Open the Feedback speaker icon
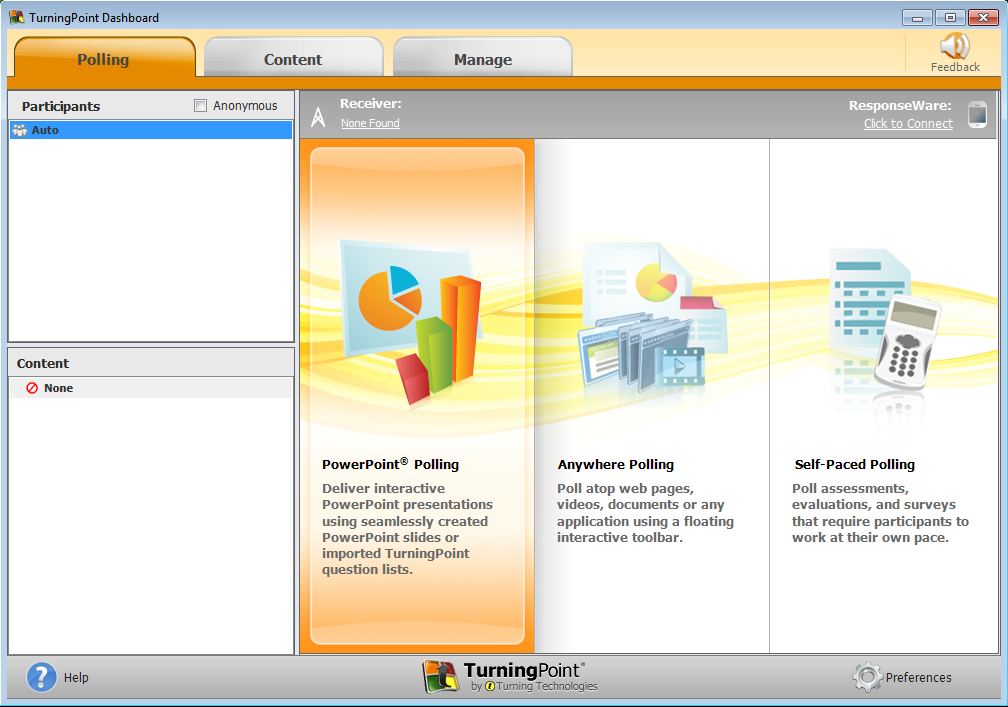Viewport: 1008px width, 707px height. (x=955, y=46)
